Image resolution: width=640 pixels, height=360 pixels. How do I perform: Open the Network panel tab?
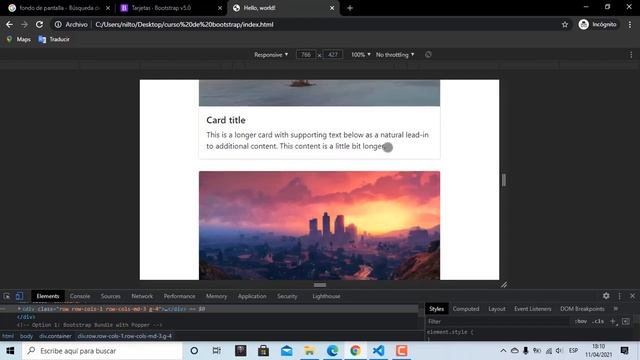[x=142, y=296]
